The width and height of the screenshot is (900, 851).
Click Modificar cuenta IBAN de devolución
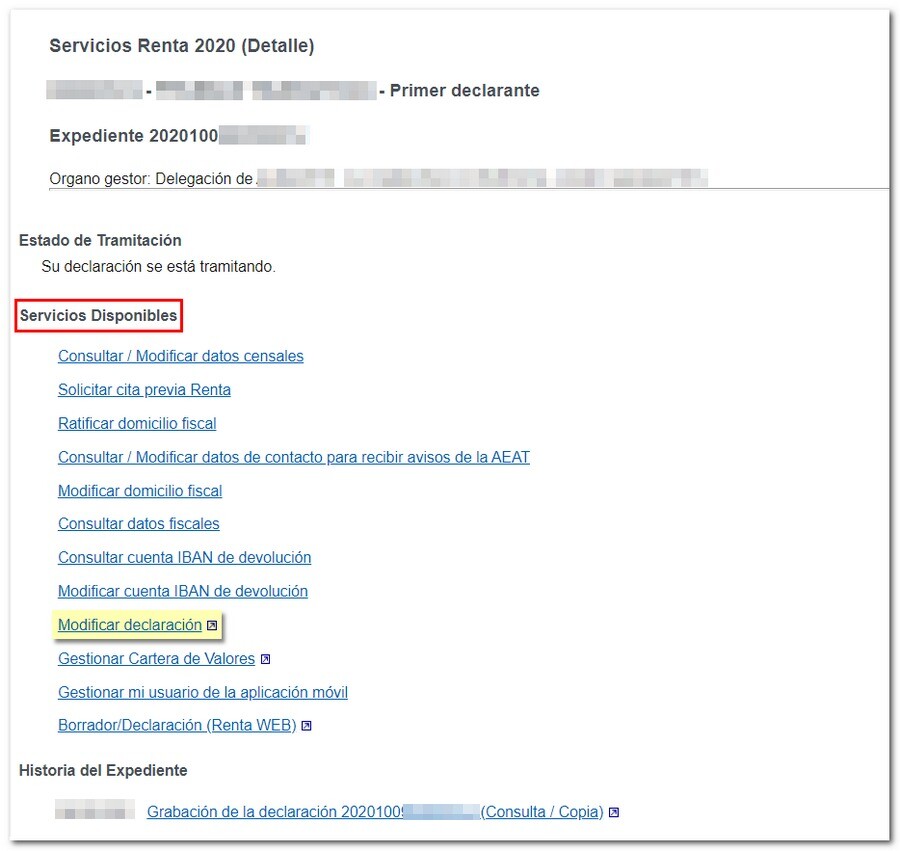(183, 592)
